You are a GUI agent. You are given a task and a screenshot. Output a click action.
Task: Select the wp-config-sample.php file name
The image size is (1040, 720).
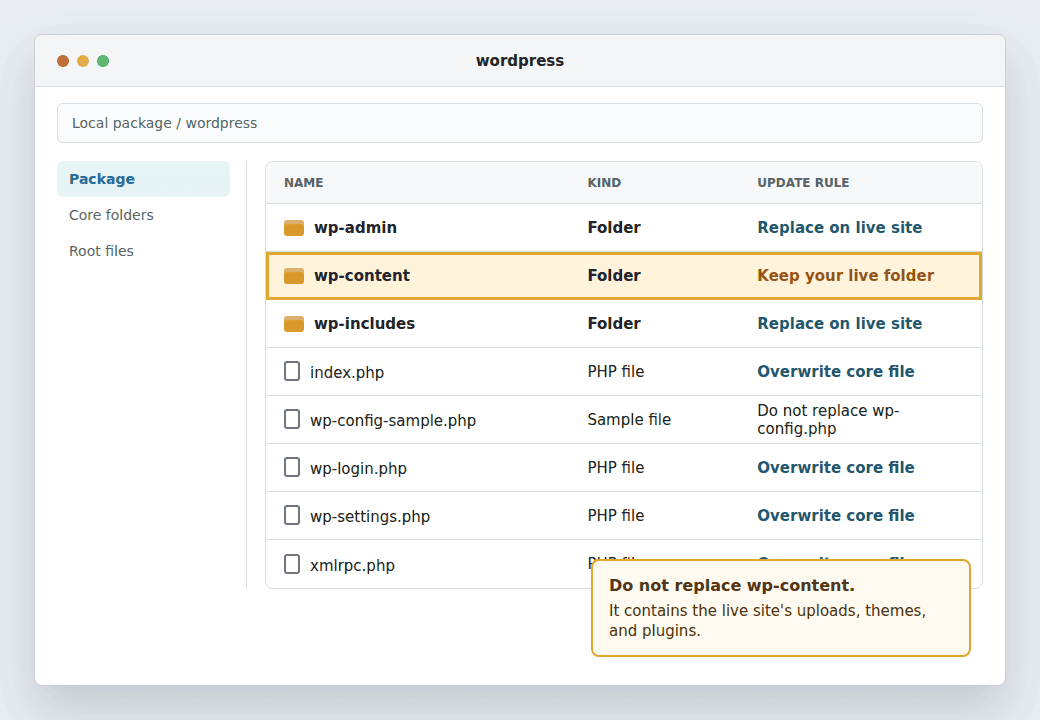click(393, 420)
